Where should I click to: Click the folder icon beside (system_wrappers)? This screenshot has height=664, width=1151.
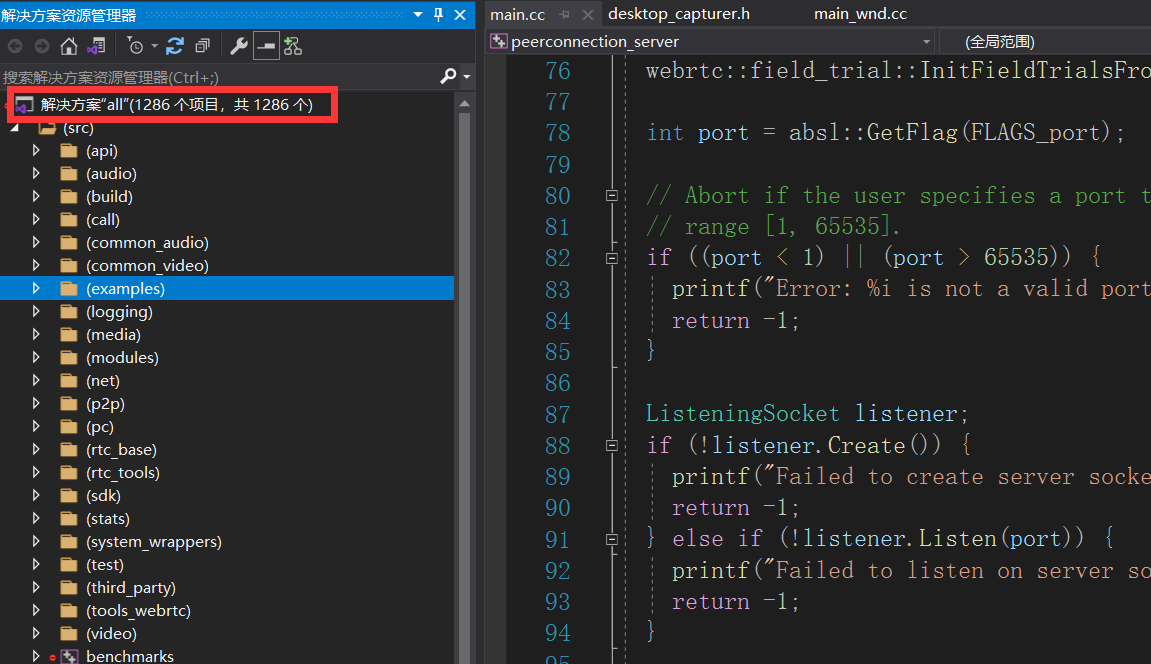tap(69, 541)
